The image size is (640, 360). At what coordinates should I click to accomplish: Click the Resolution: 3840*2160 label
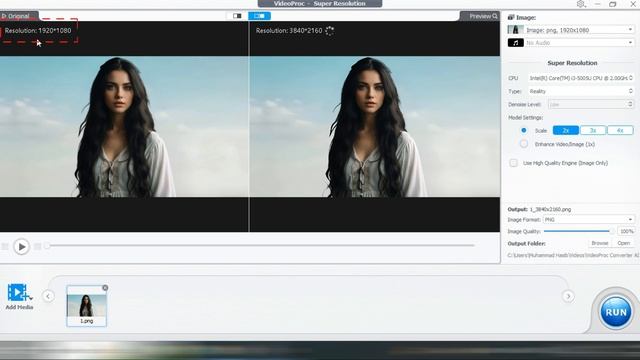(289, 31)
